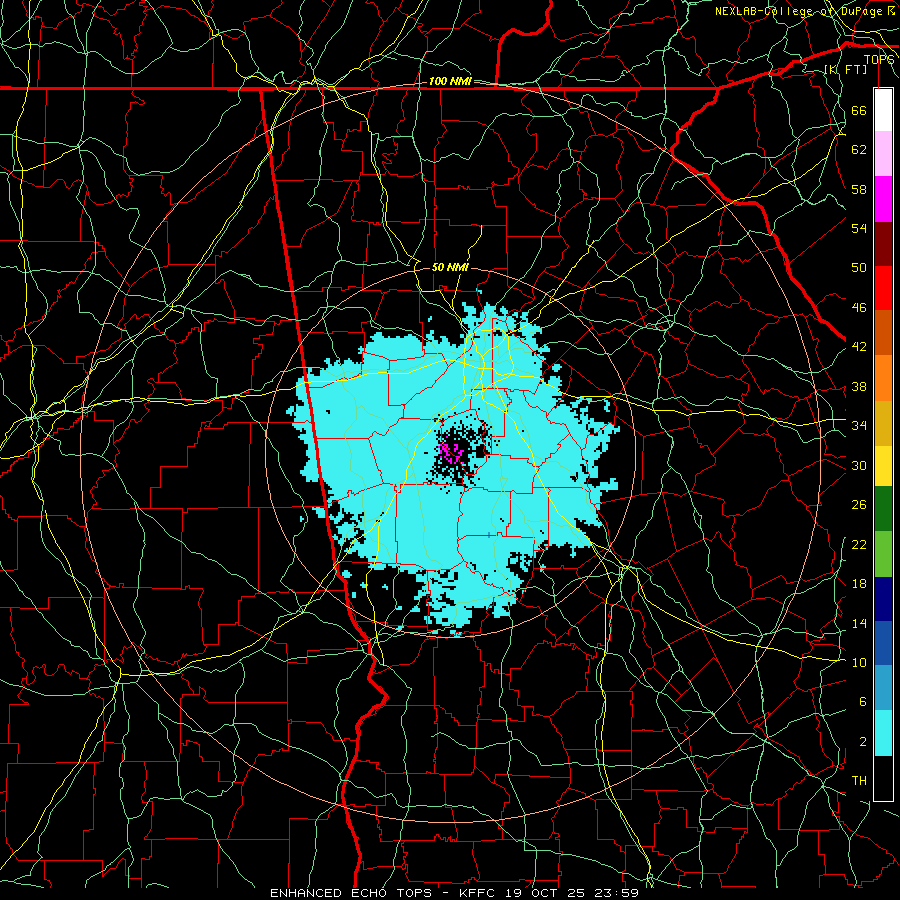Click the 6 legend scale value

click(863, 702)
